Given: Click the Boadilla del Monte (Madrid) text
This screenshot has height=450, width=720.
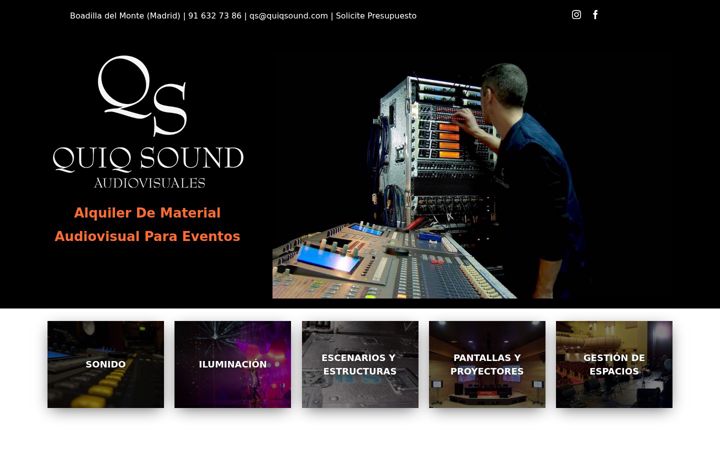Looking at the screenshot, I should pos(125,16).
